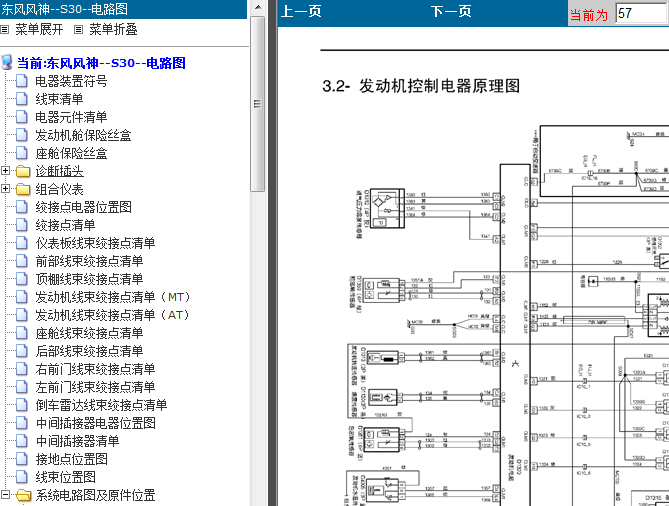
Task: Go to next page with 下一页
Action: tap(451, 12)
